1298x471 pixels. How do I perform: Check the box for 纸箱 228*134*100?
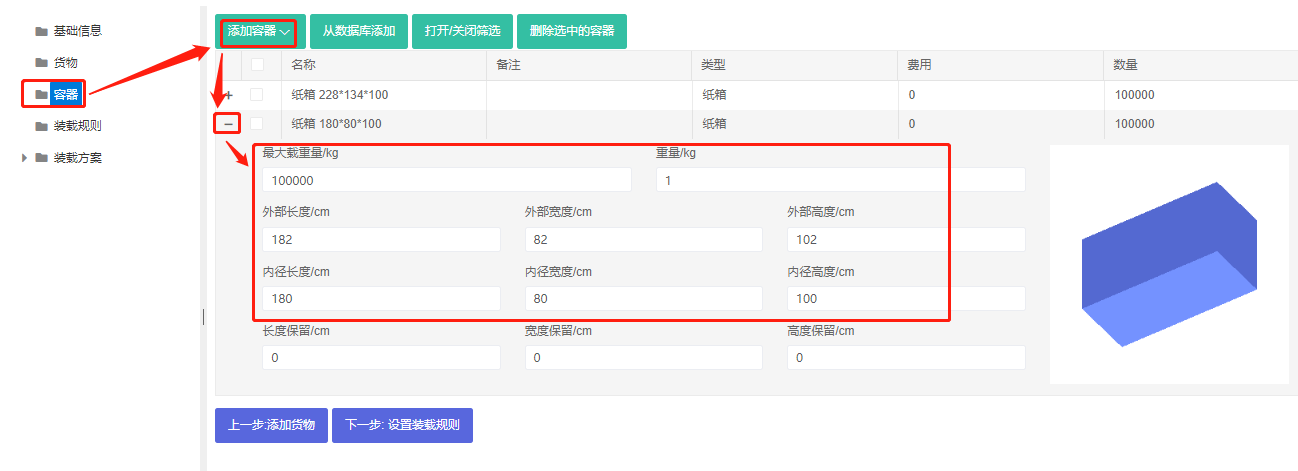(x=258, y=95)
